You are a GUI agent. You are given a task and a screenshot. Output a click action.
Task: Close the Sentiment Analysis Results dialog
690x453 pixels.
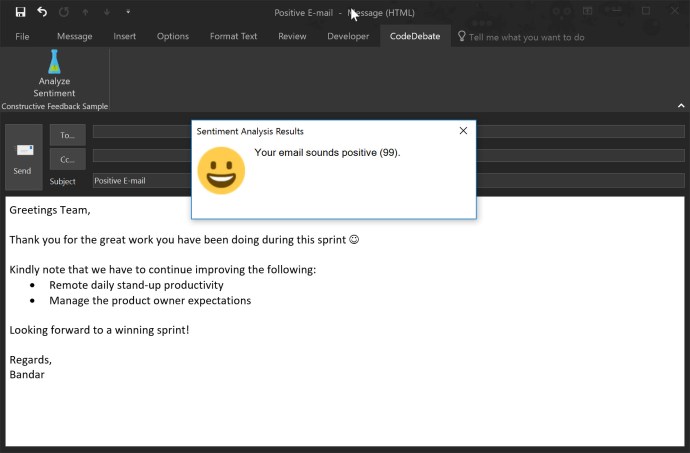(x=463, y=131)
